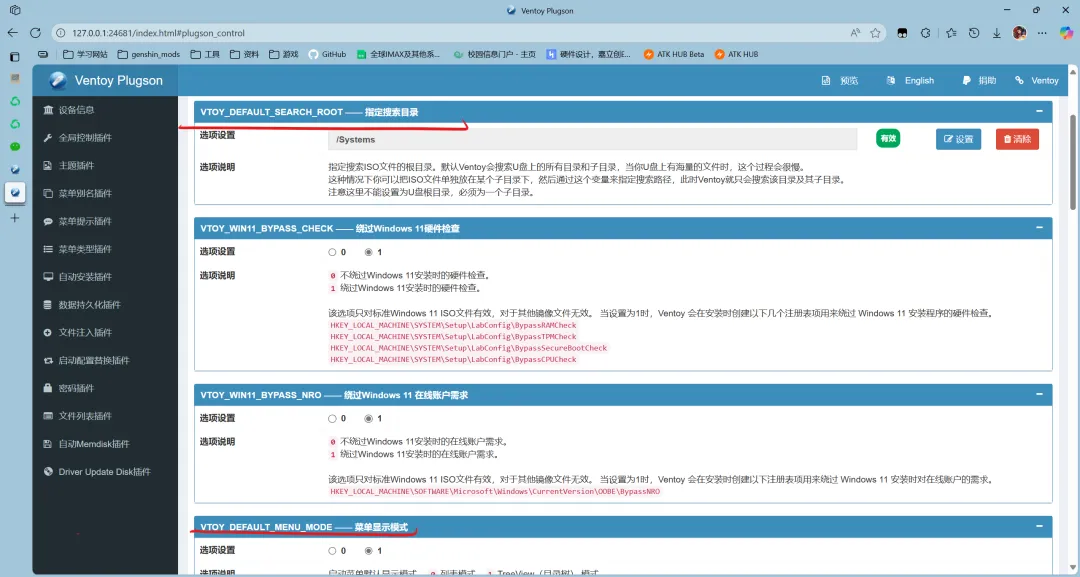Set VTOY_DEFAULT_MENU_MODE to 0
Image resolution: width=1080 pixels, height=577 pixels.
coord(332,550)
